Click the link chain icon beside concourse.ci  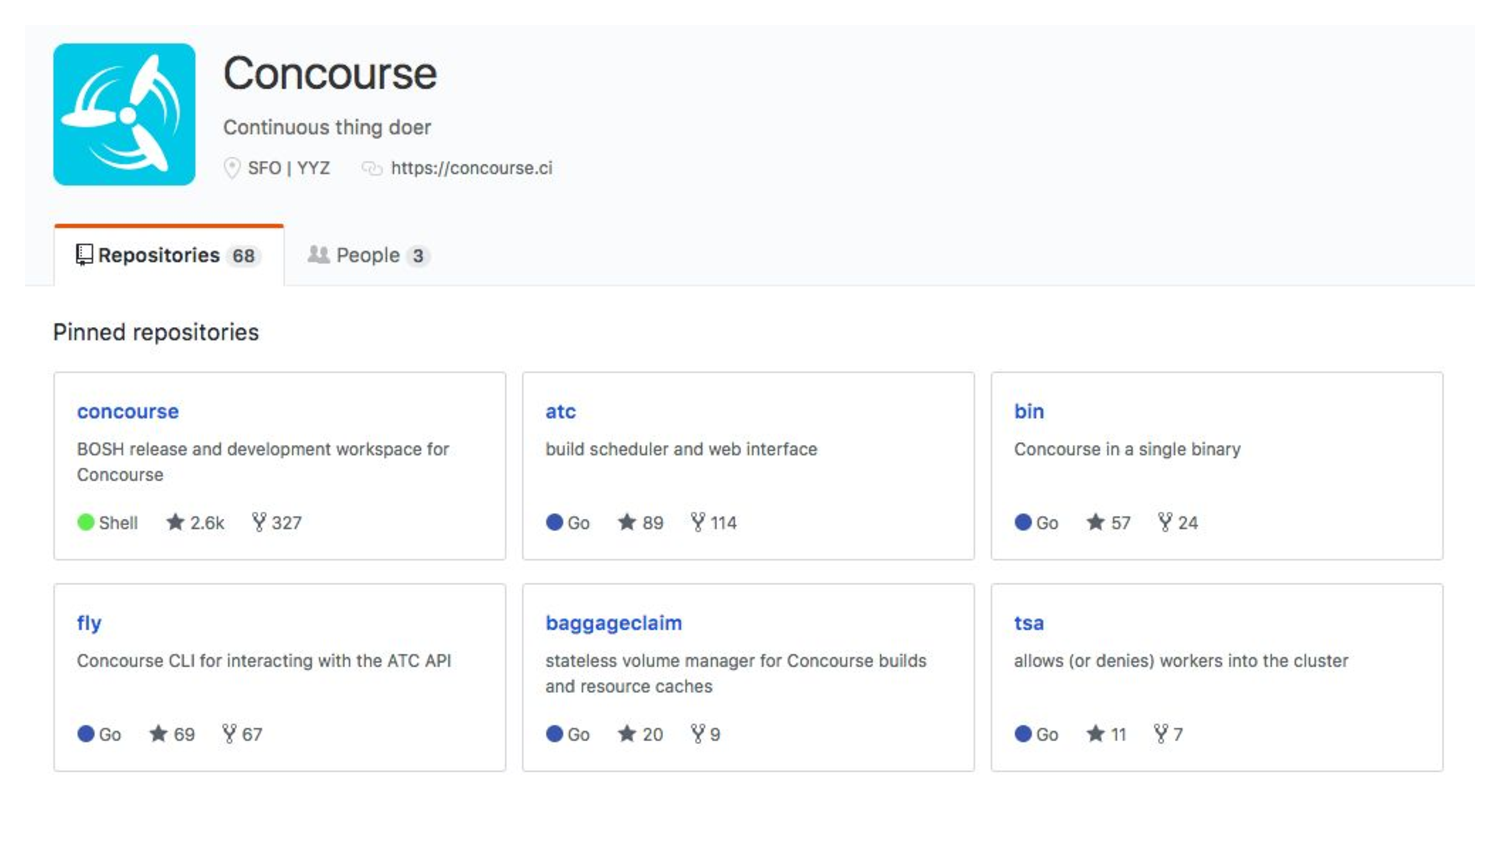372,168
